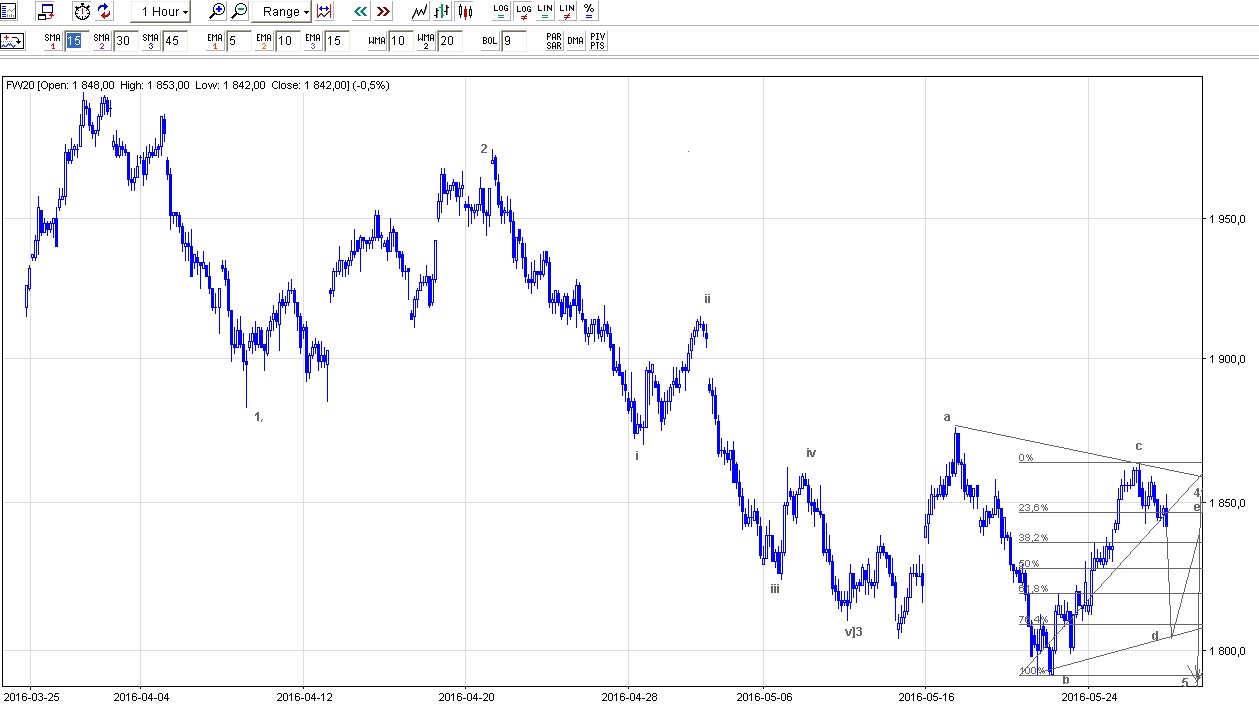Edit the EMA 1 period field showing 5
1259x709 pixels.
237,41
